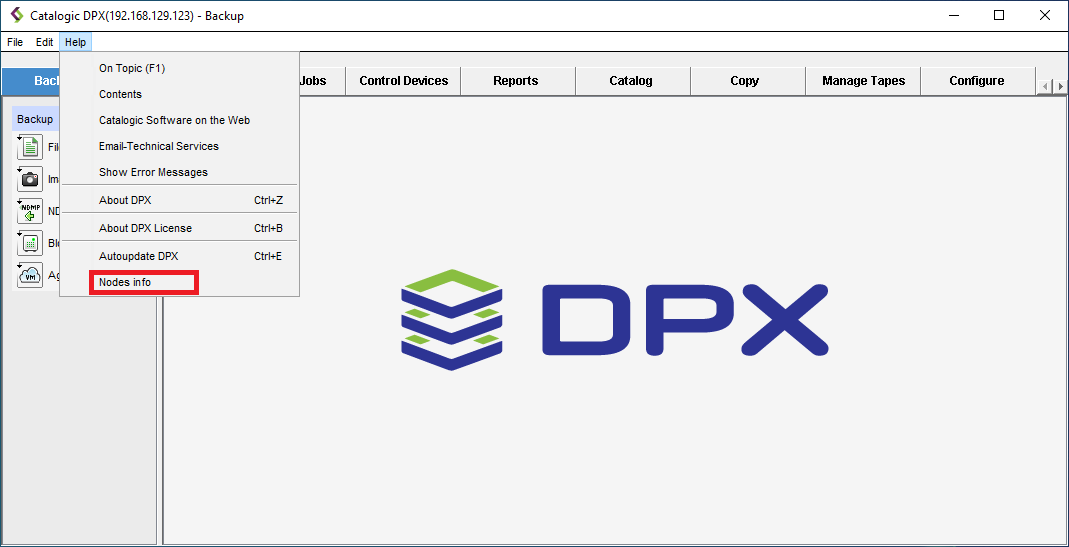Click the Catalogic app icon in title bar

(16, 16)
